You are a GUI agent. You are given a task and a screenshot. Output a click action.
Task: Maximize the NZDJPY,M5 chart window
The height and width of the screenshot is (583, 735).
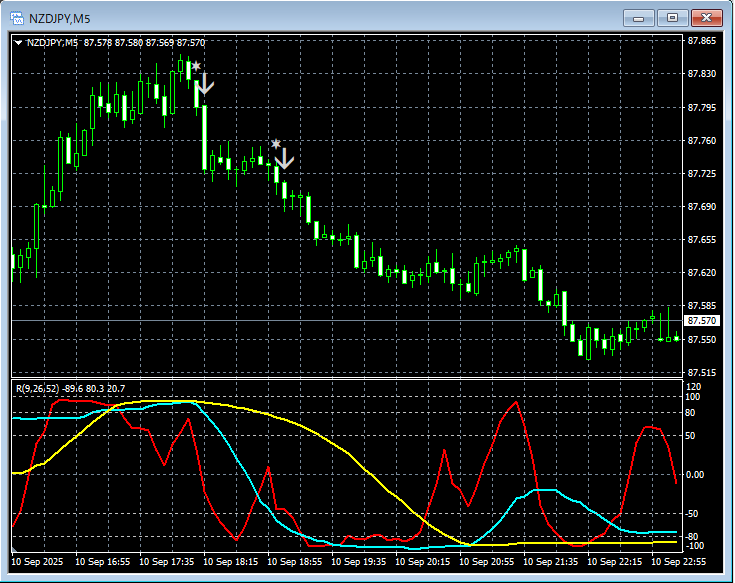(x=672, y=17)
